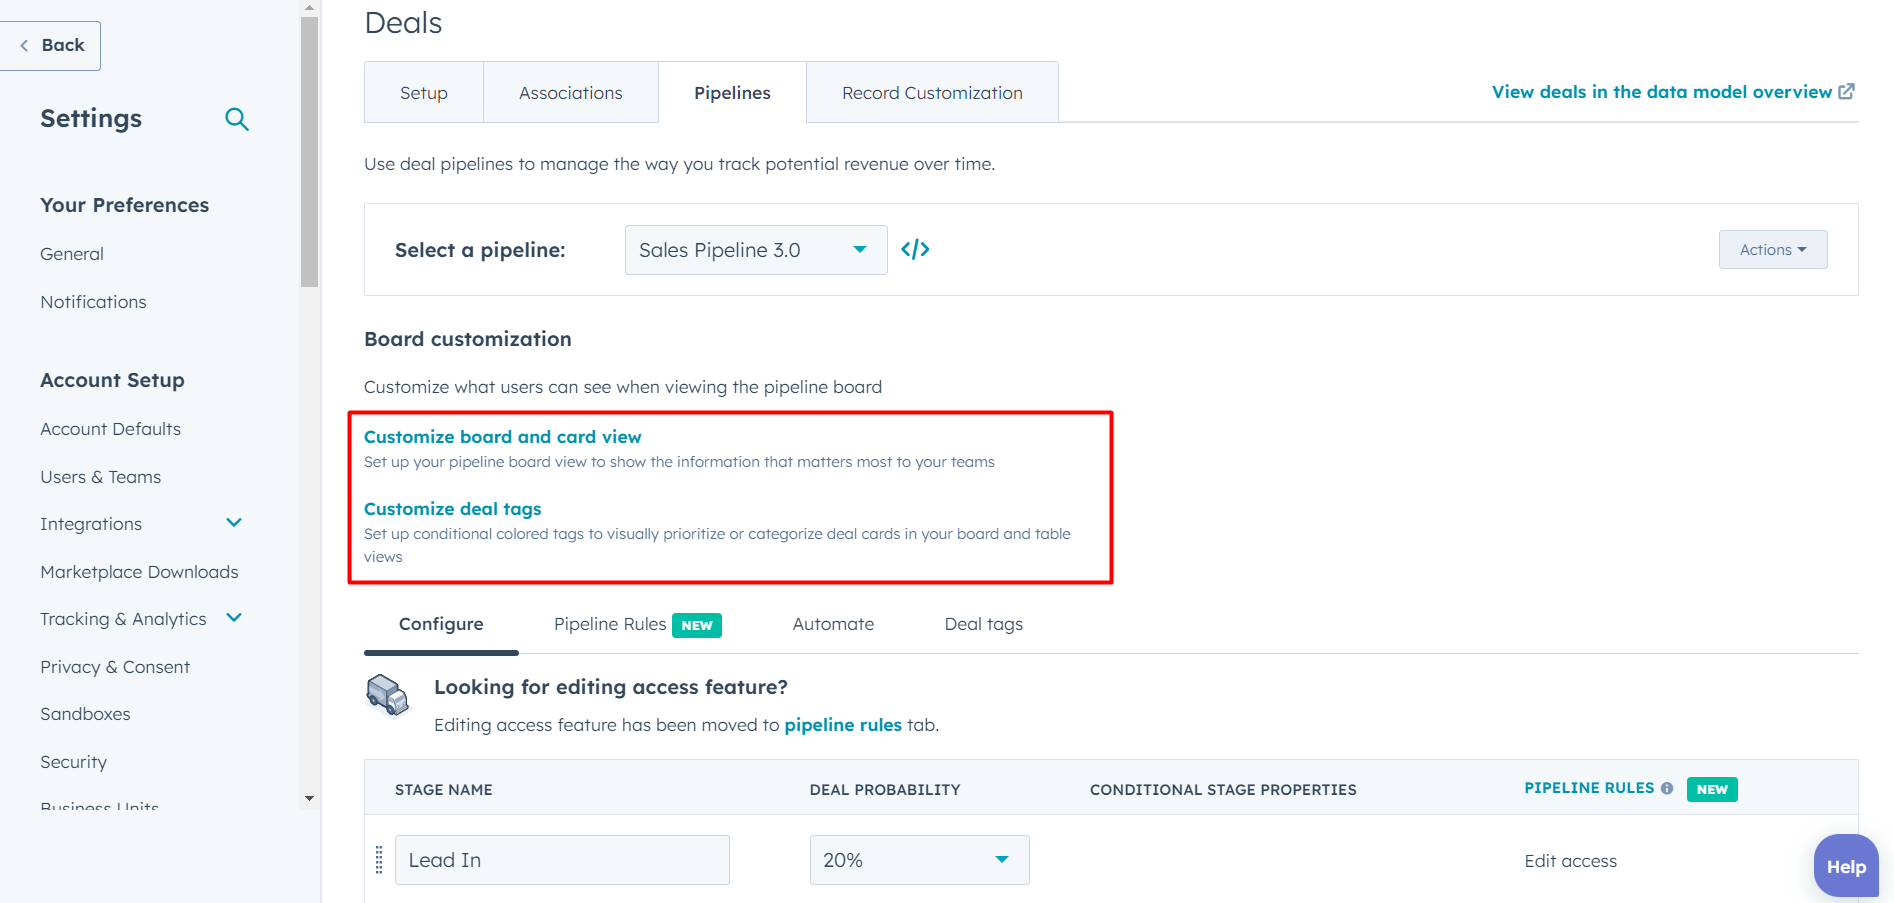Screen dimensions: 1894x903
Task: Open Help via the floating Help button
Action: 1845,866
